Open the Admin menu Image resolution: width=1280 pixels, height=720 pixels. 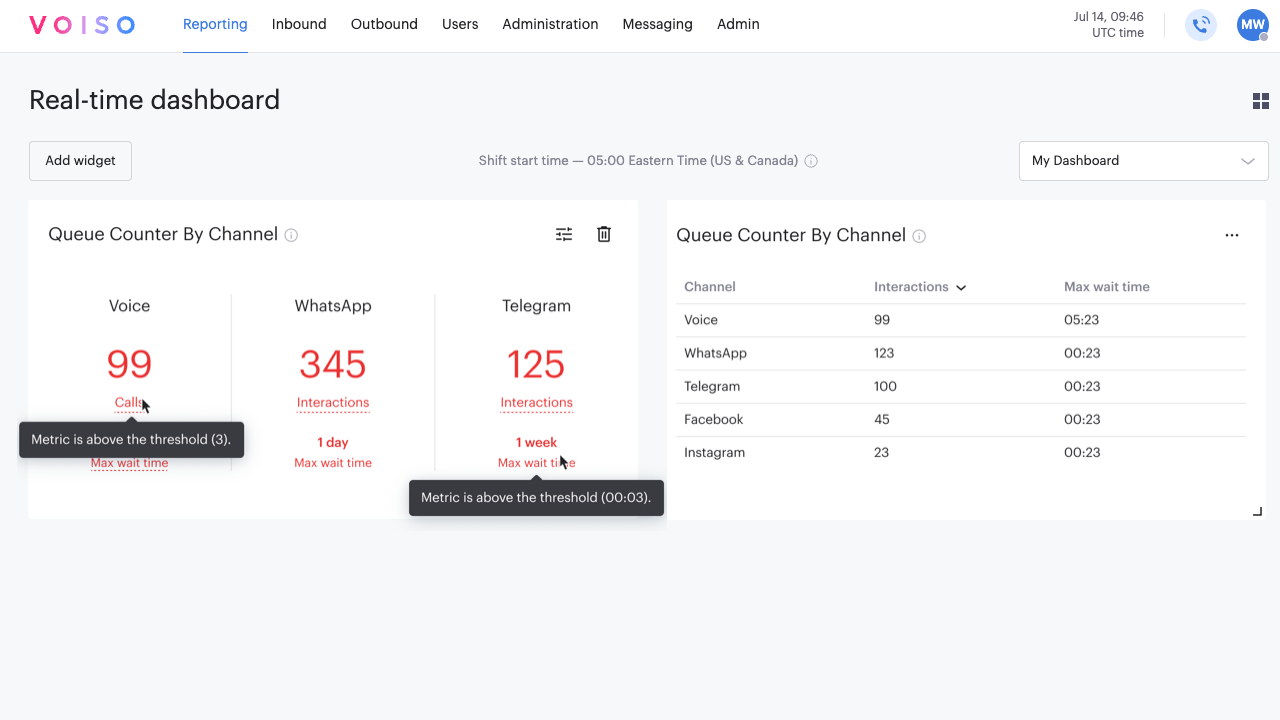coord(738,24)
